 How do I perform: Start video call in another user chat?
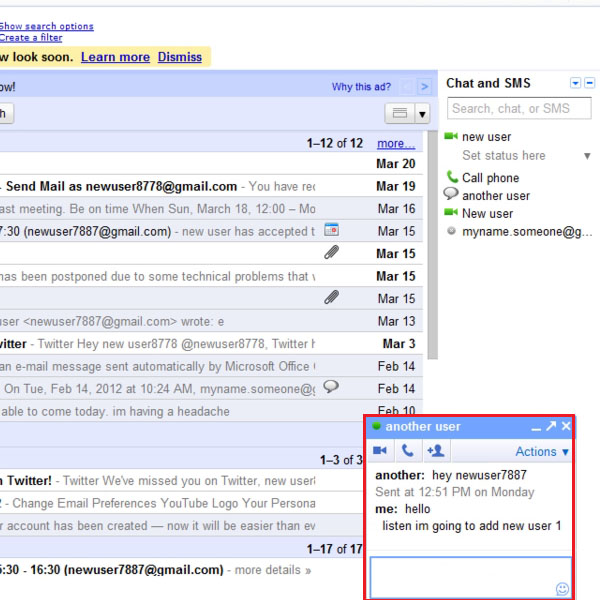tap(380, 450)
